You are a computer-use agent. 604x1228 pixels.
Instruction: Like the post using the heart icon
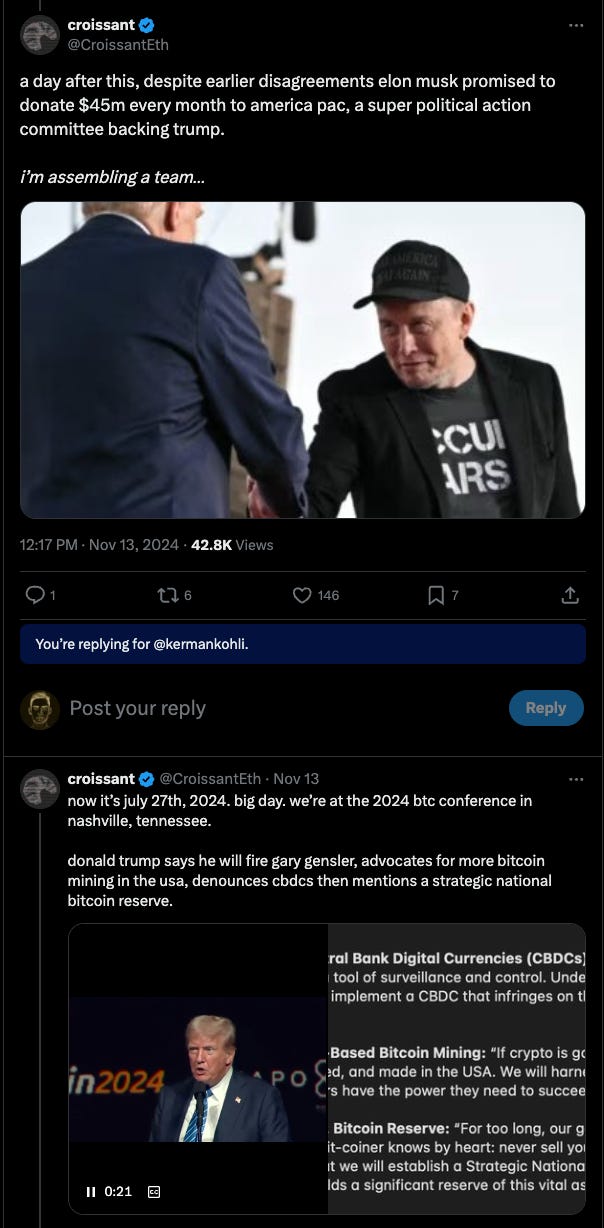tap(303, 595)
